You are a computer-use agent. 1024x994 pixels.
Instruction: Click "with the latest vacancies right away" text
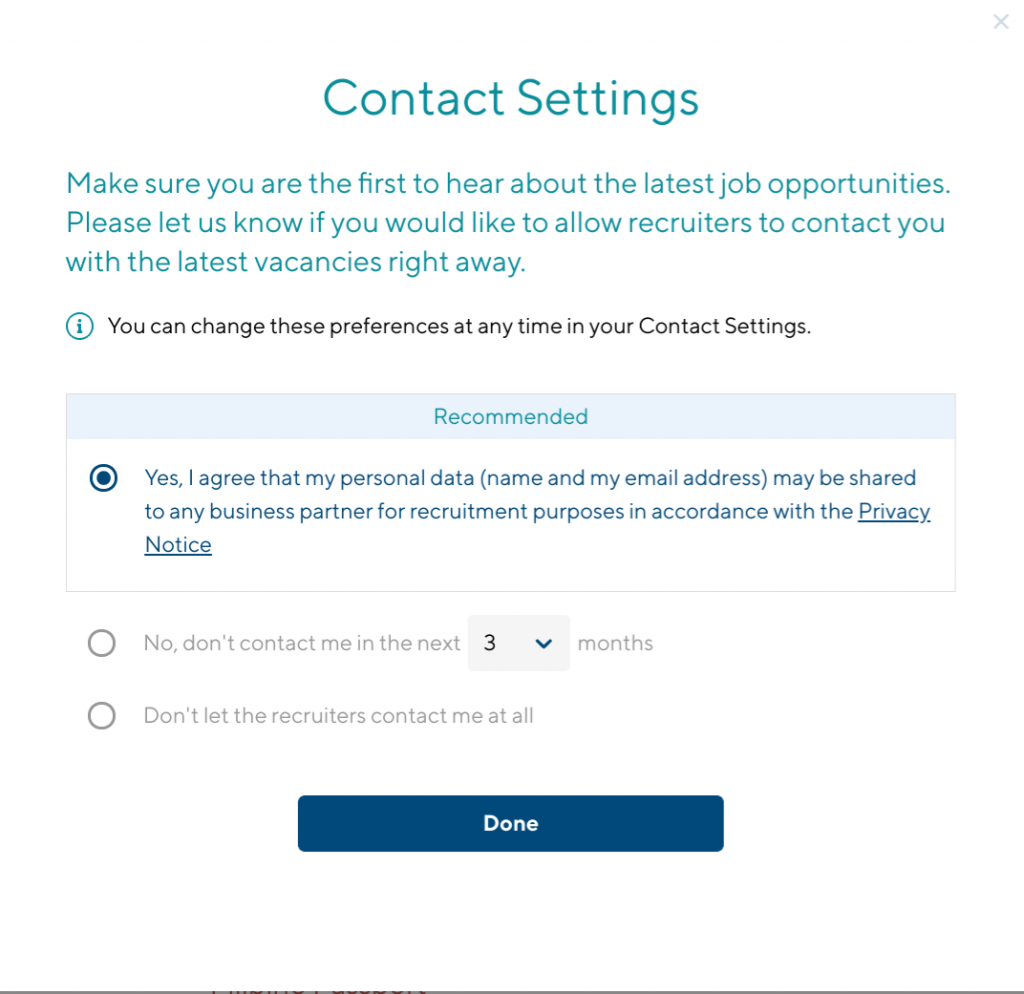(x=297, y=262)
